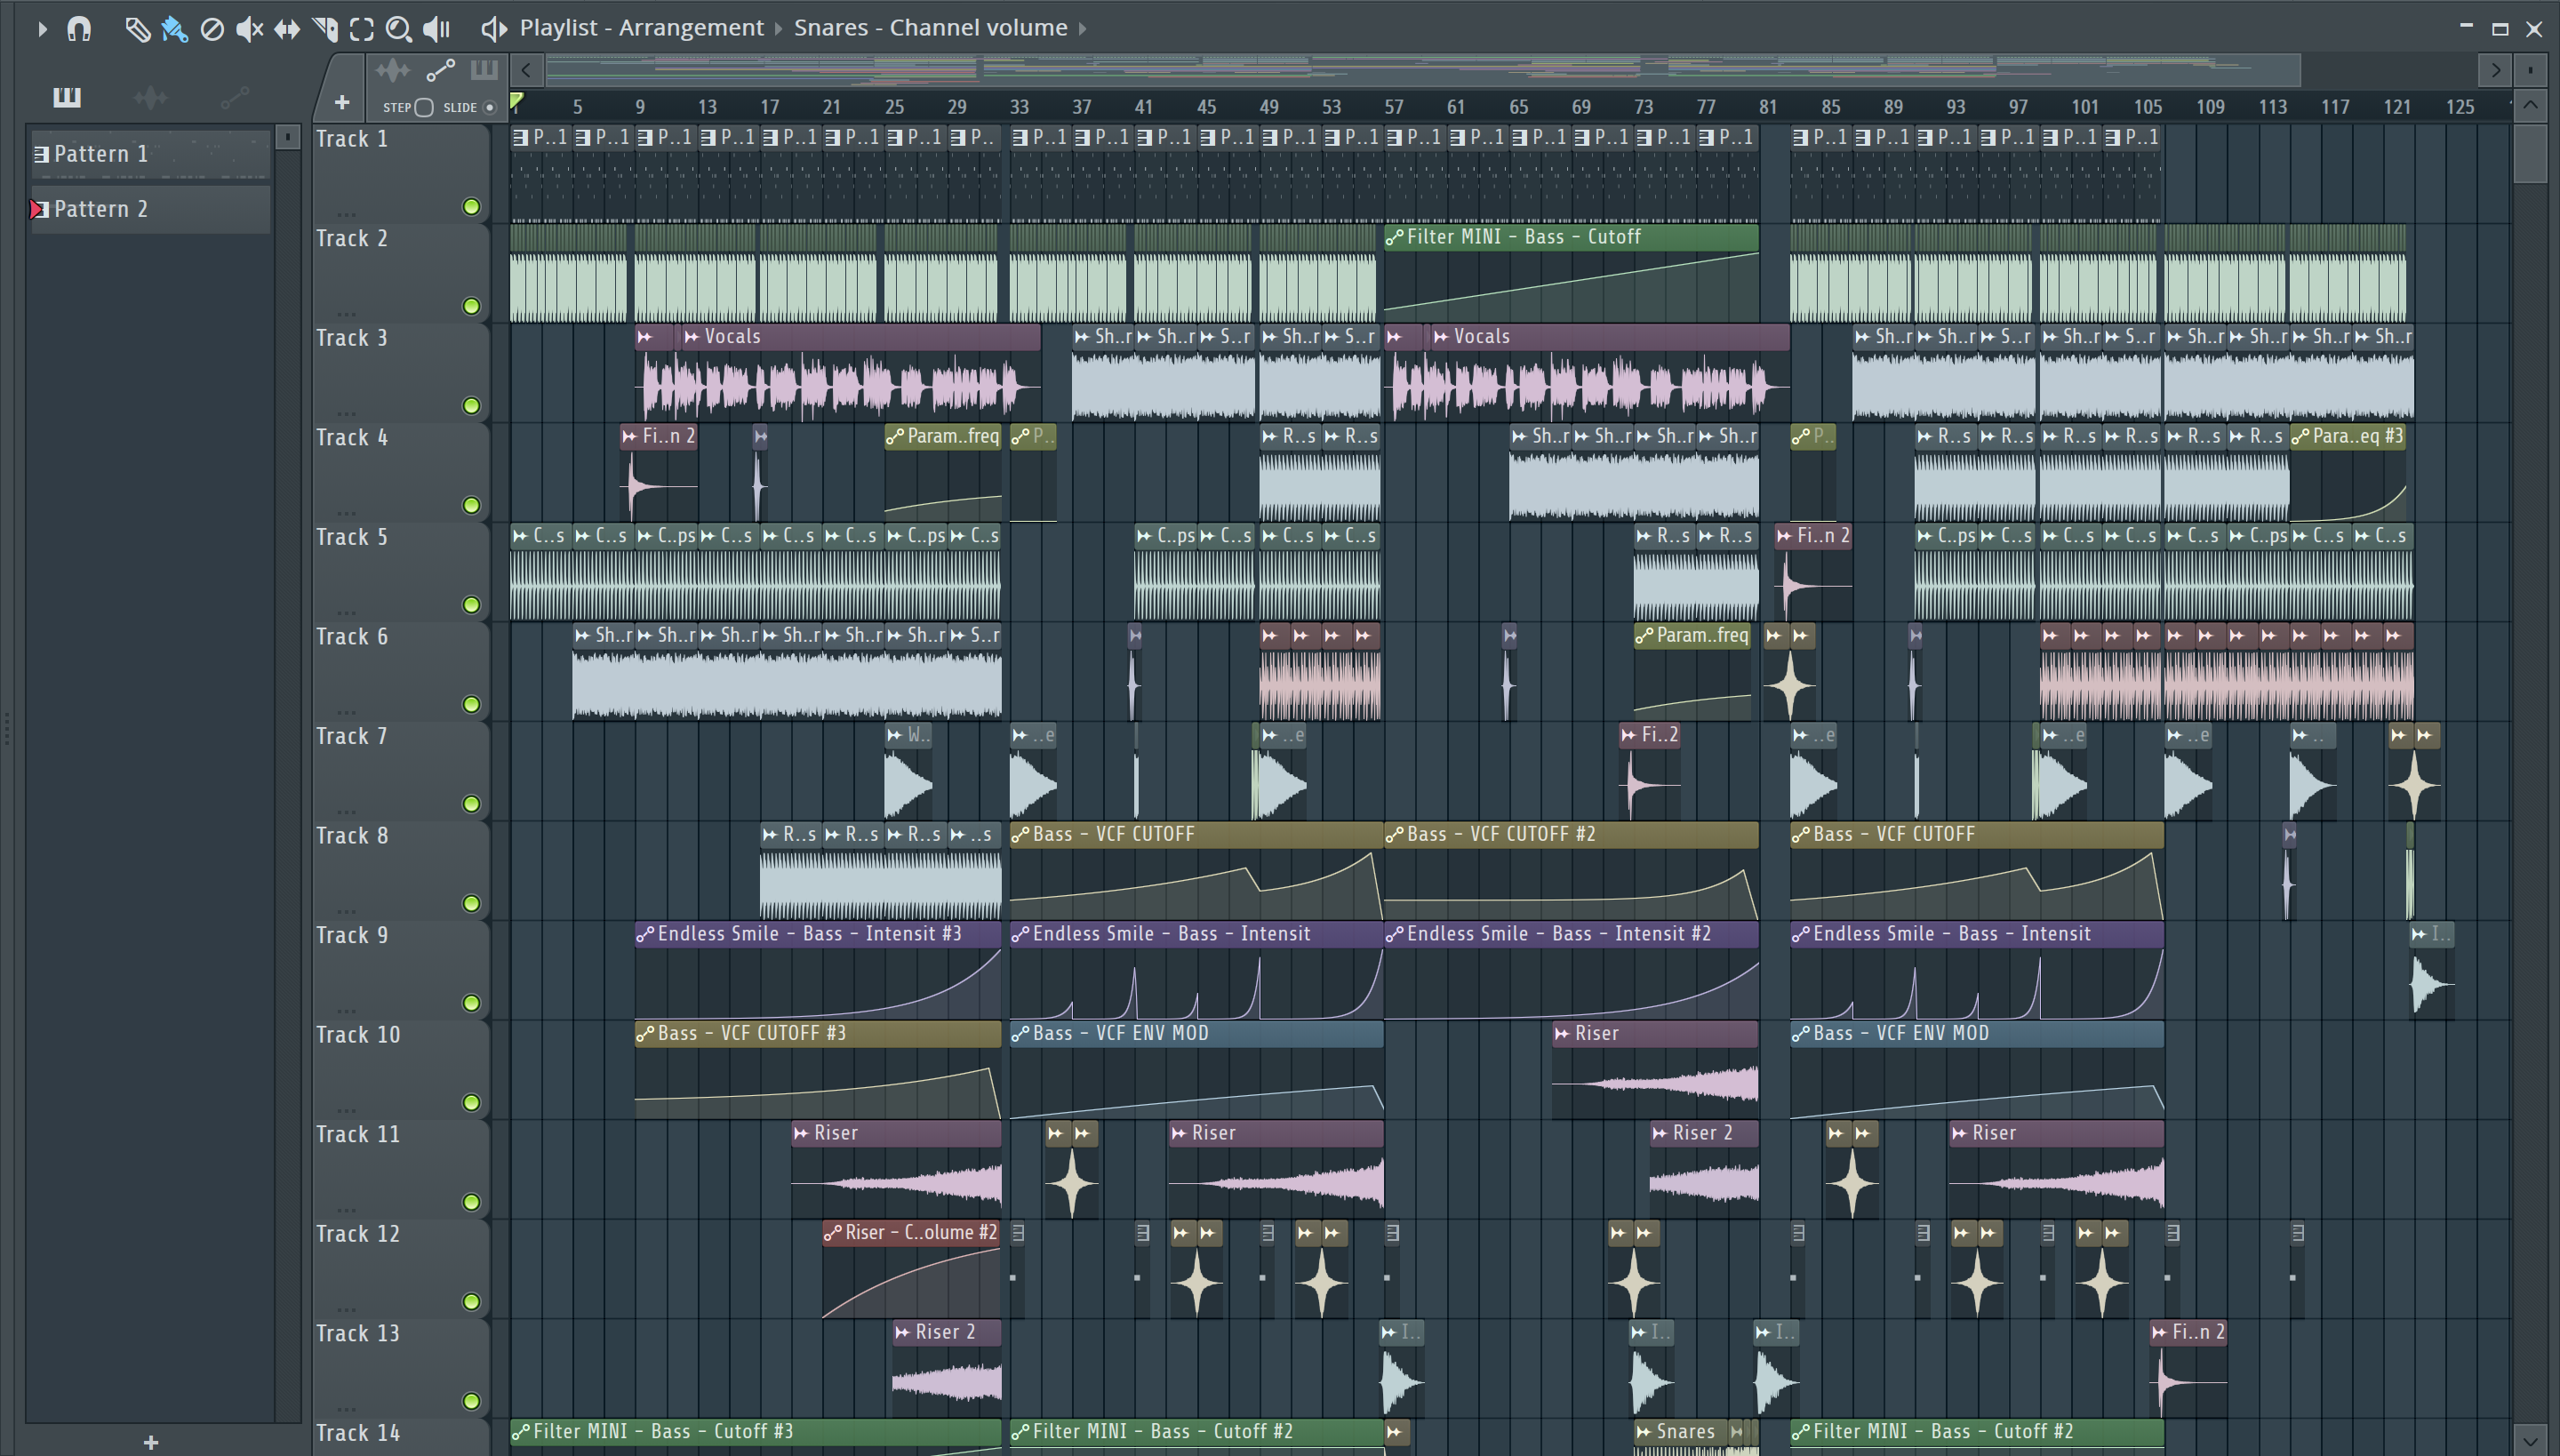The height and width of the screenshot is (1456, 2560).
Task: Mute Track 4 with green toggle
Action: pos(471,505)
